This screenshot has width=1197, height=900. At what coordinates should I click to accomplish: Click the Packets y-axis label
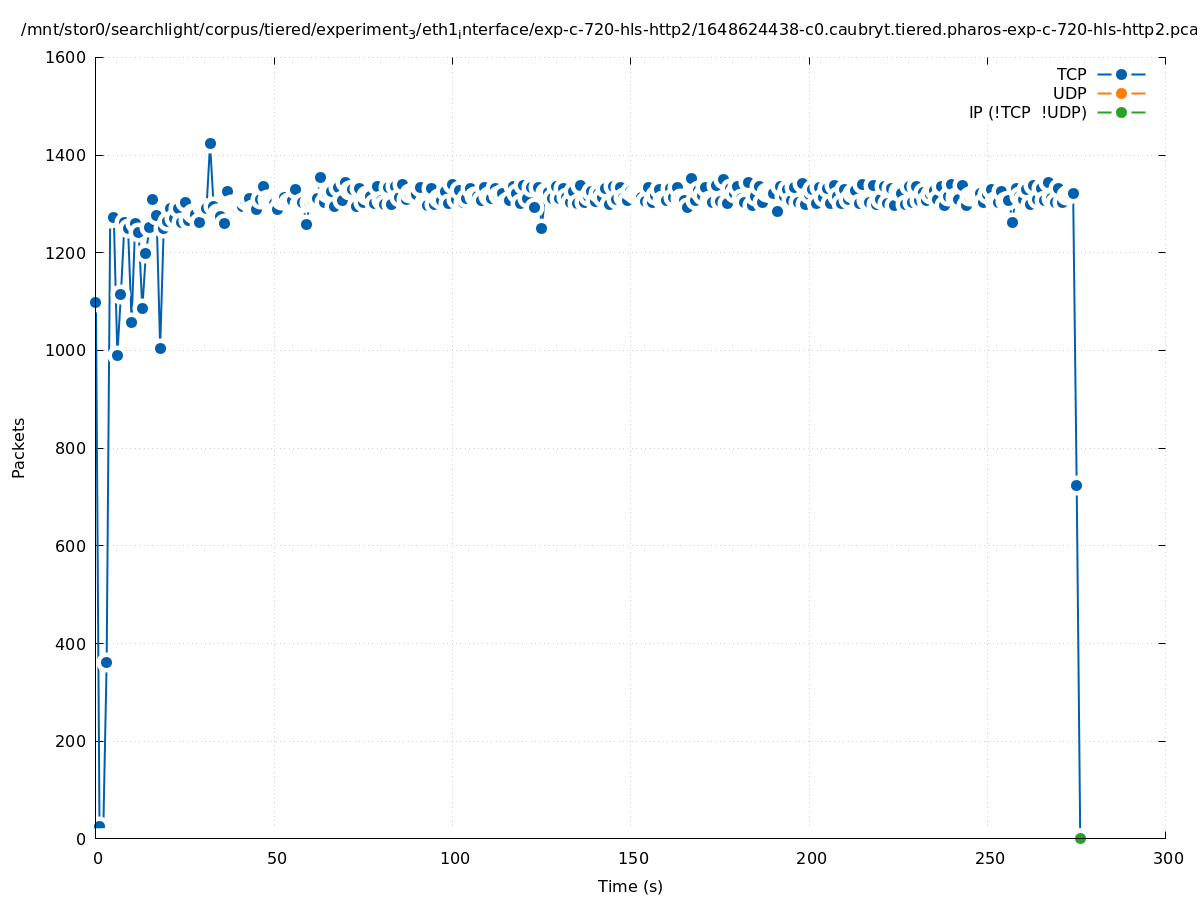click(x=18, y=447)
